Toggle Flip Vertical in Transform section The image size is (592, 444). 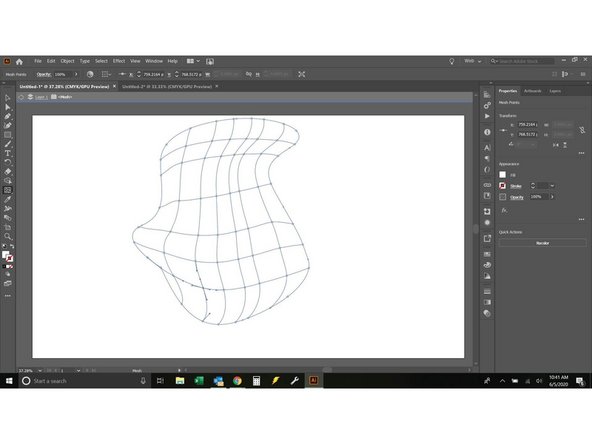point(565,145)
